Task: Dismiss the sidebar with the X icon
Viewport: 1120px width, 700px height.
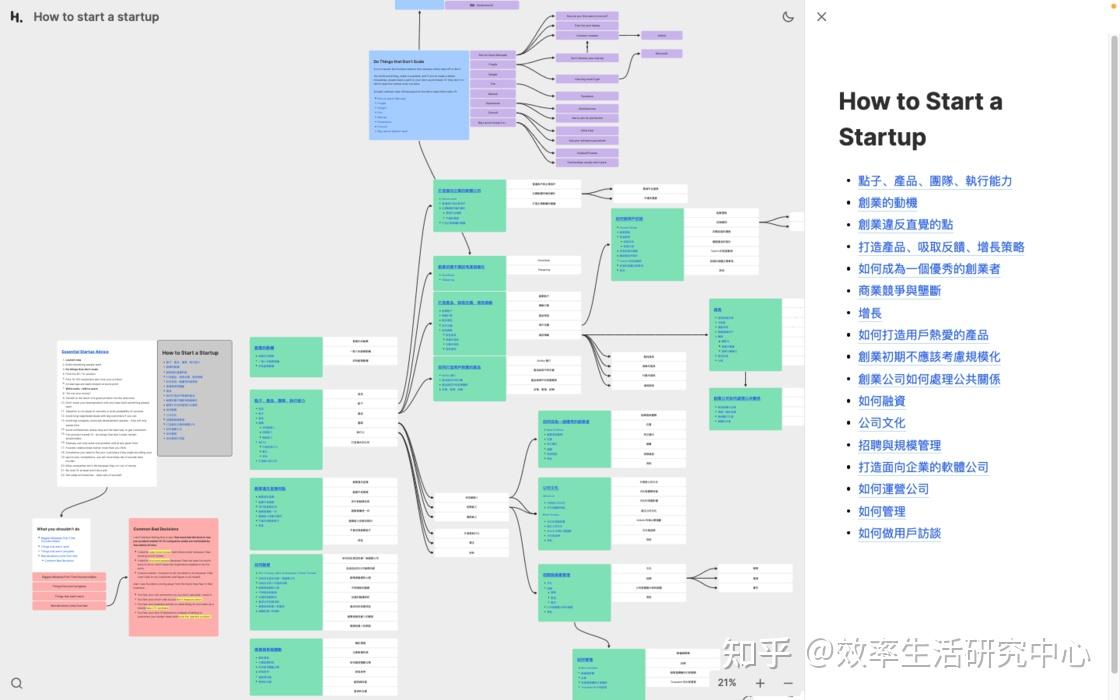Action: [820, 16]
